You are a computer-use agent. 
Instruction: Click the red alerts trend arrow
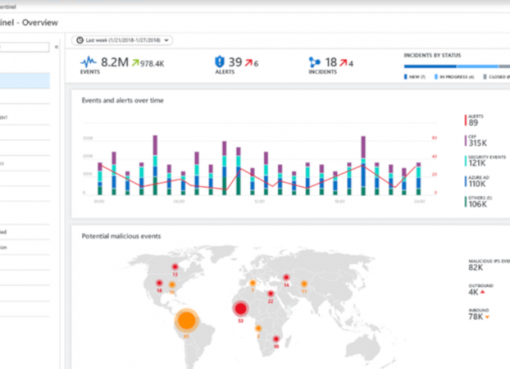pyautogui.click(x=249, y=62)
